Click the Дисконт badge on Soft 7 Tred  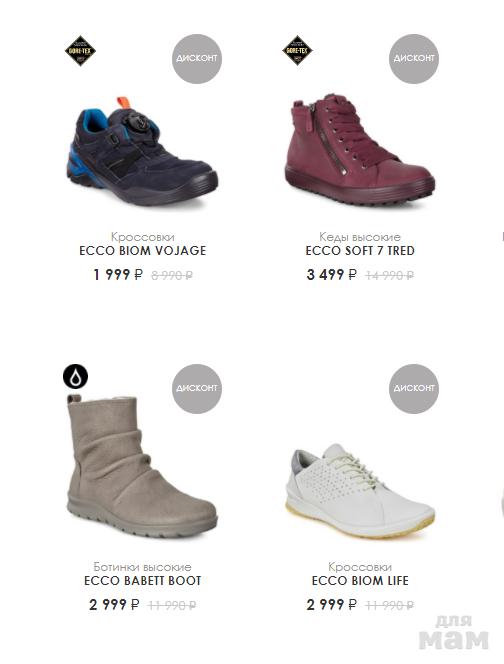[414, 58]
